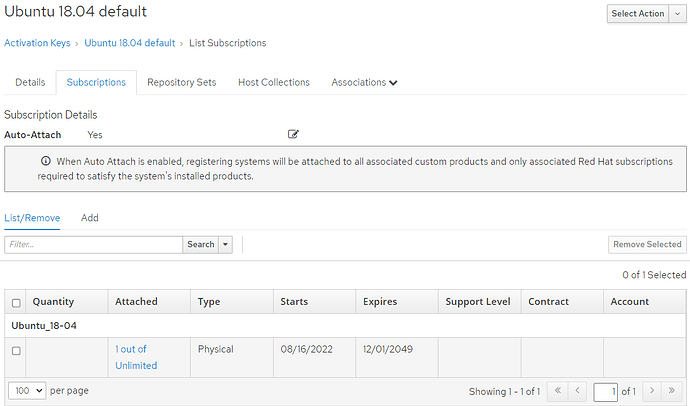
Task: Click the Contract column header
Action: point(562,302)
